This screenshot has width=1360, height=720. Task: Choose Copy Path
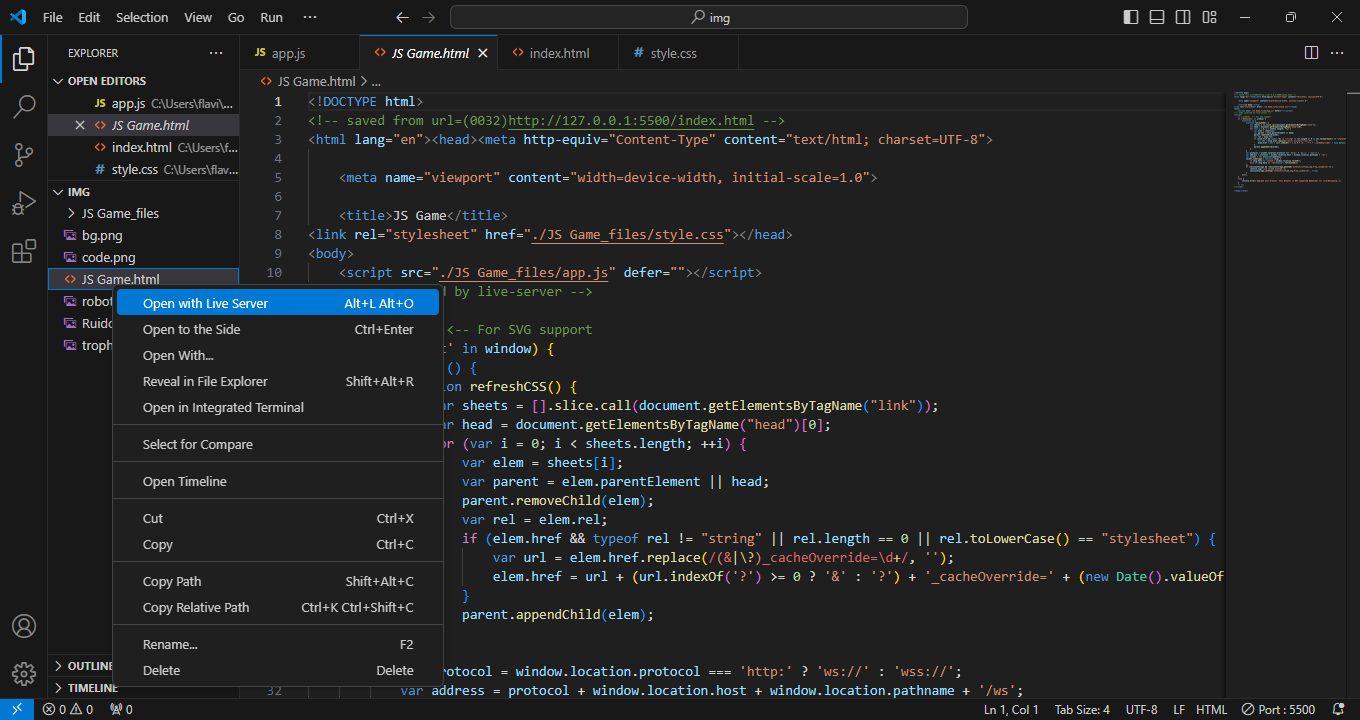tap(277, 581)
